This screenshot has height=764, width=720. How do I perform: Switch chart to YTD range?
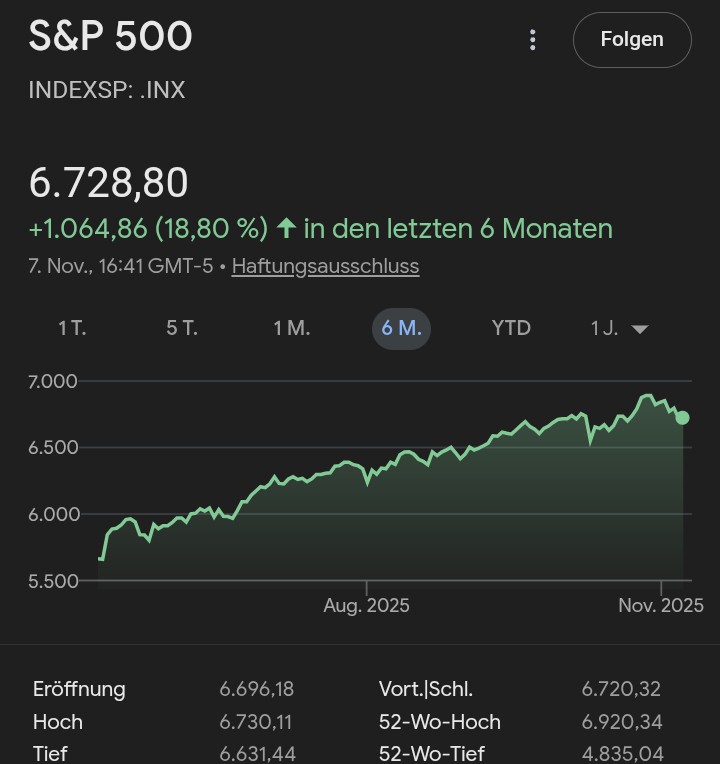[x=511, y=329]
